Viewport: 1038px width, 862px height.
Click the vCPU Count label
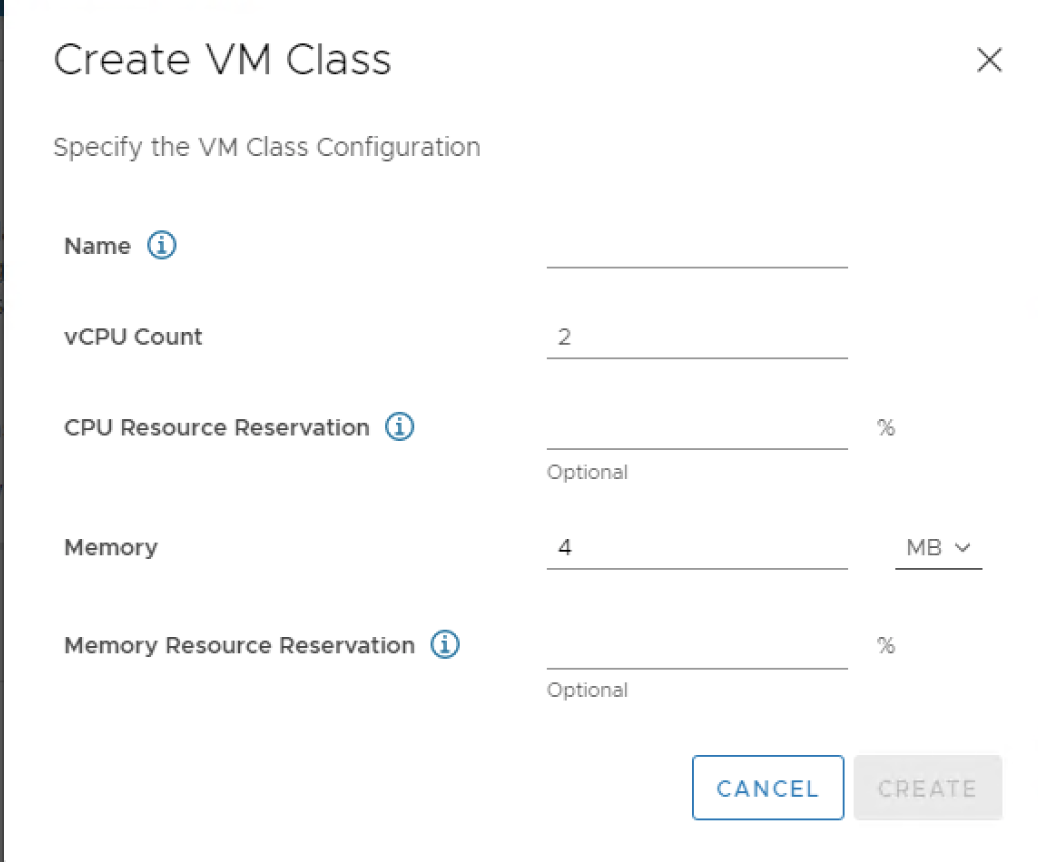133,337
